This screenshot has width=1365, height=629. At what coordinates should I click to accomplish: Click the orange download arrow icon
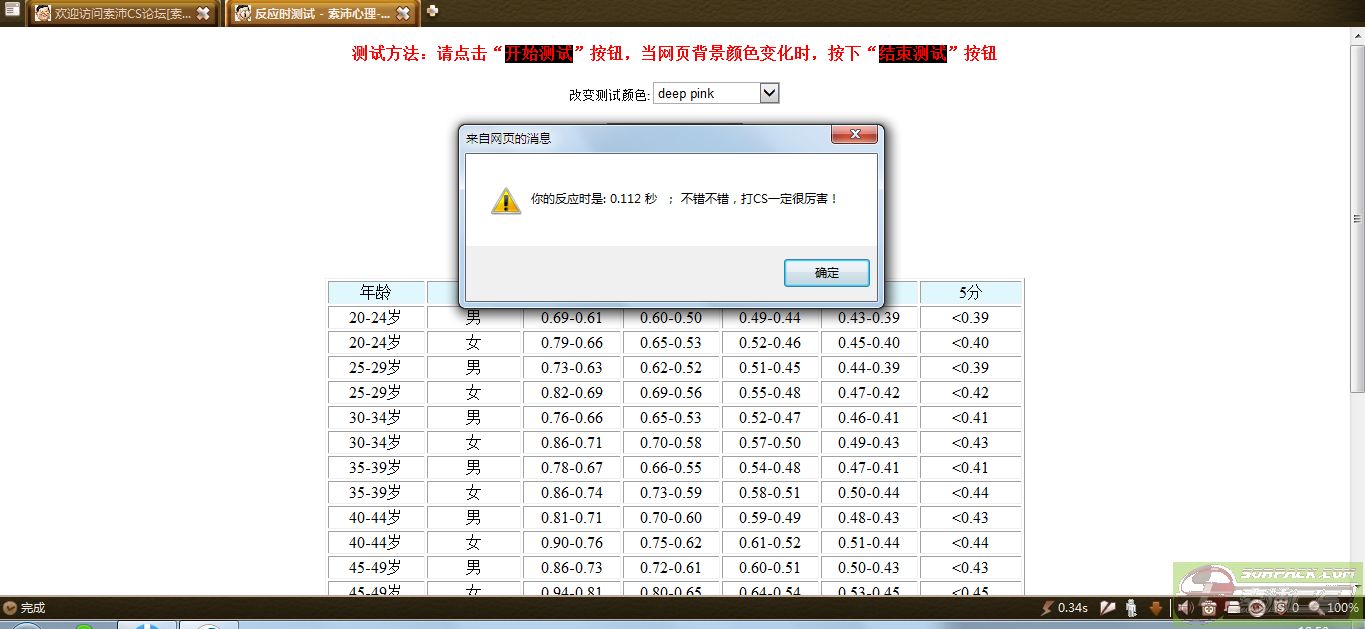pos(1156,608)
